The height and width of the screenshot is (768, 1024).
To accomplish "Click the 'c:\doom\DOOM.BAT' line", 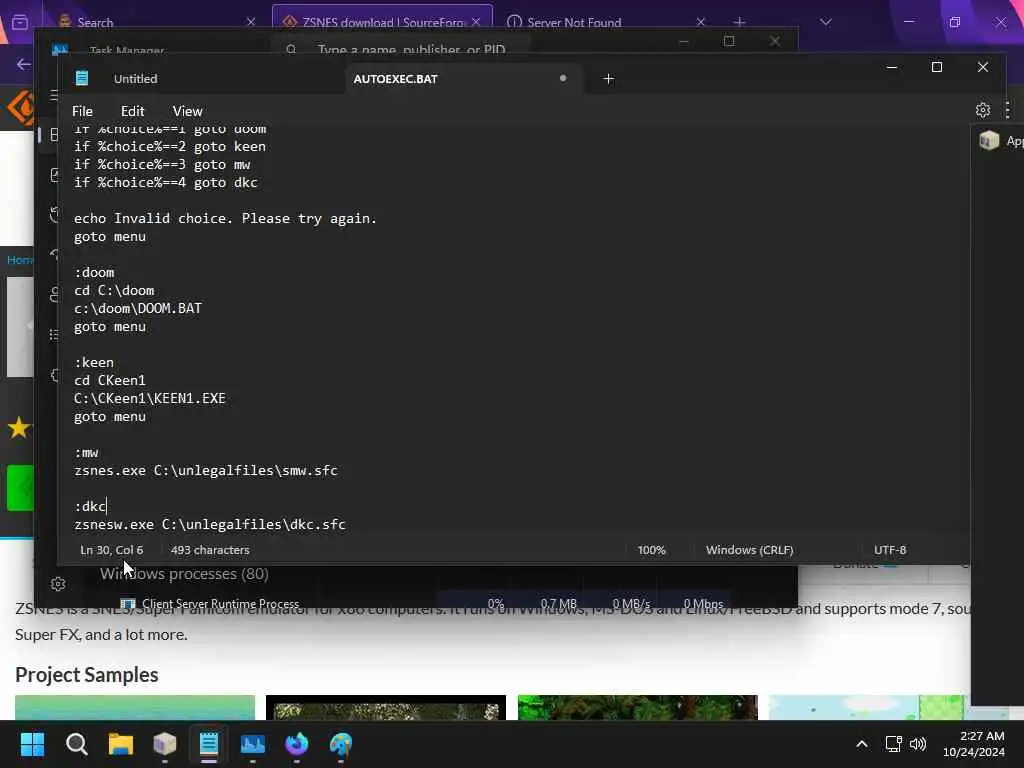I will (138, 308).
